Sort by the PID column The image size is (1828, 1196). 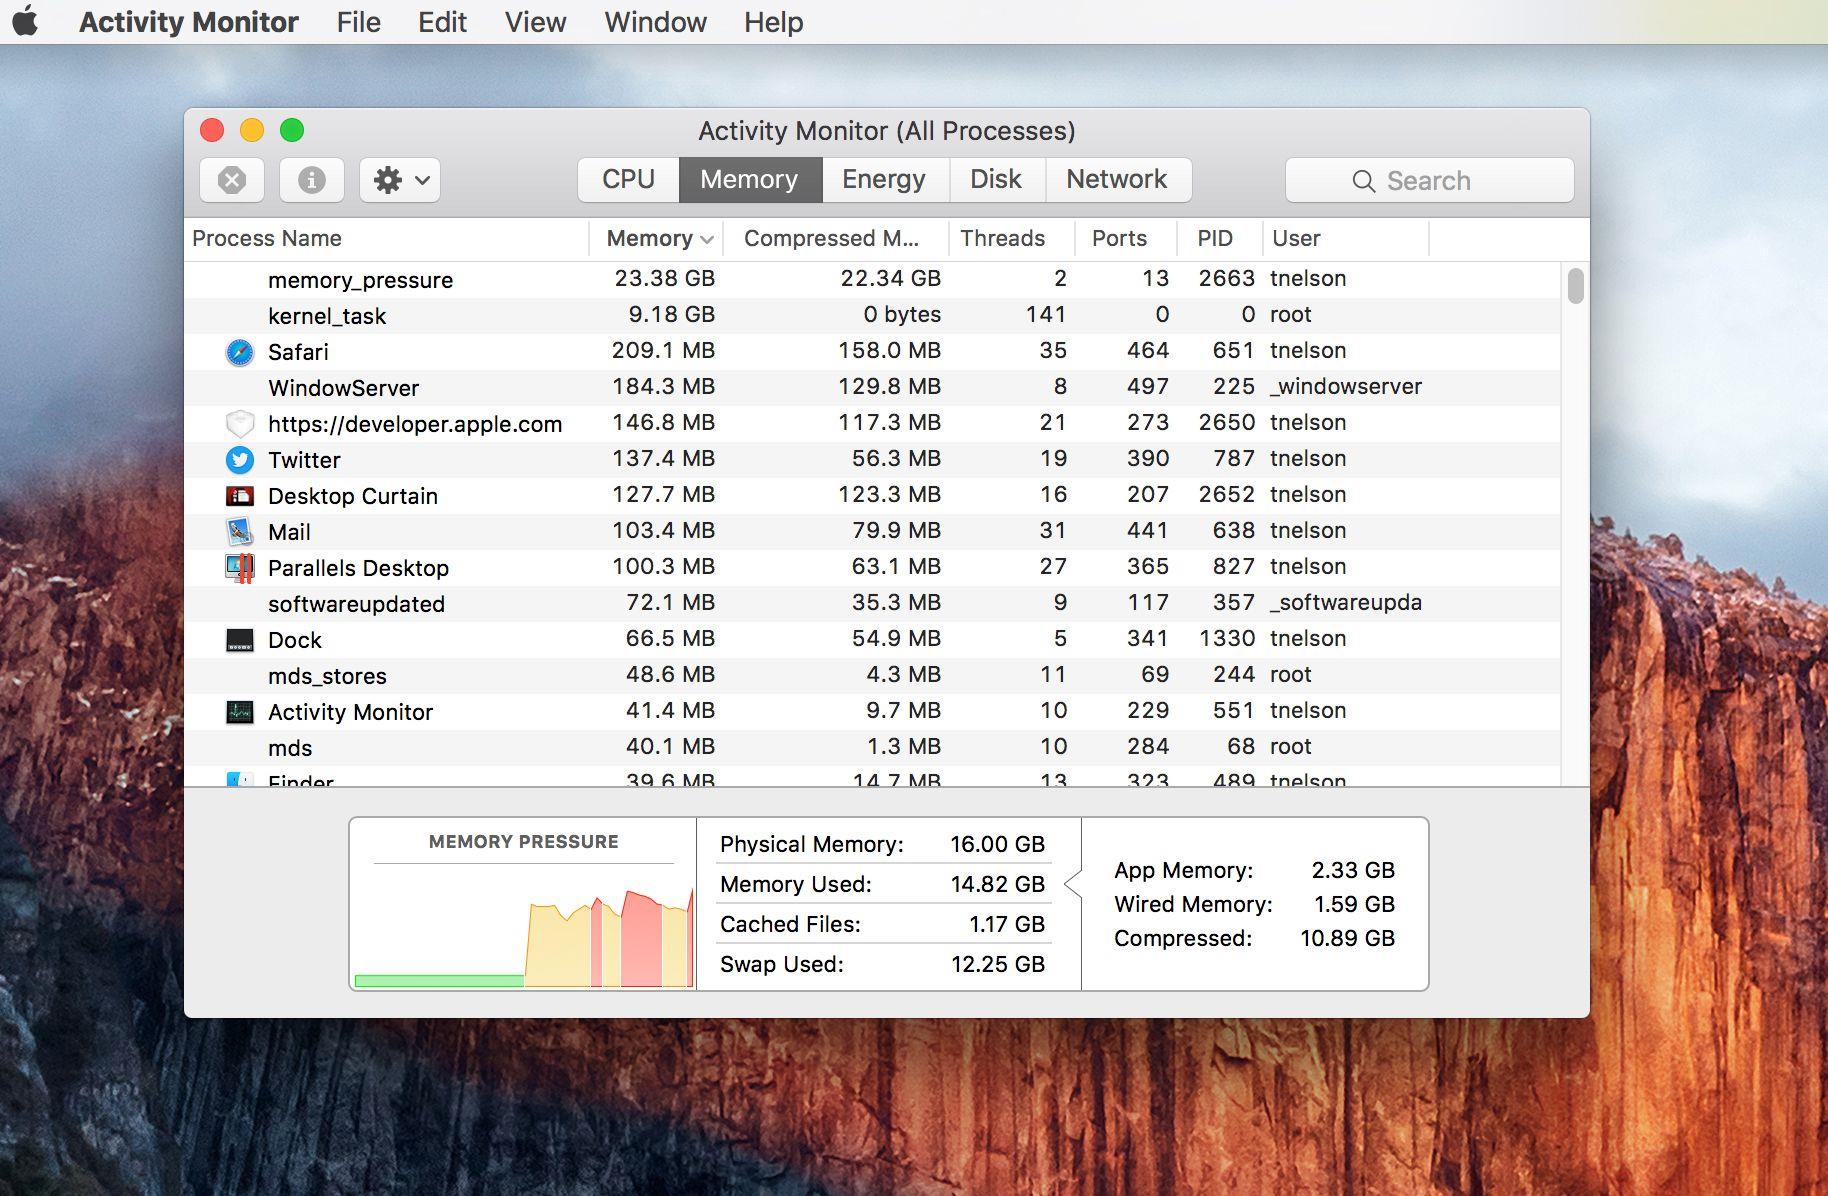[x=1219, y=239]
